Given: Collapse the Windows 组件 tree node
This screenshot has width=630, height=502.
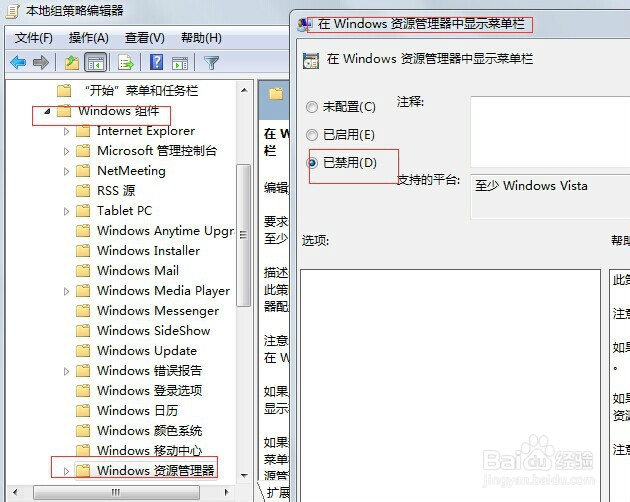Looking at the screenshot, I should [47, 111].
